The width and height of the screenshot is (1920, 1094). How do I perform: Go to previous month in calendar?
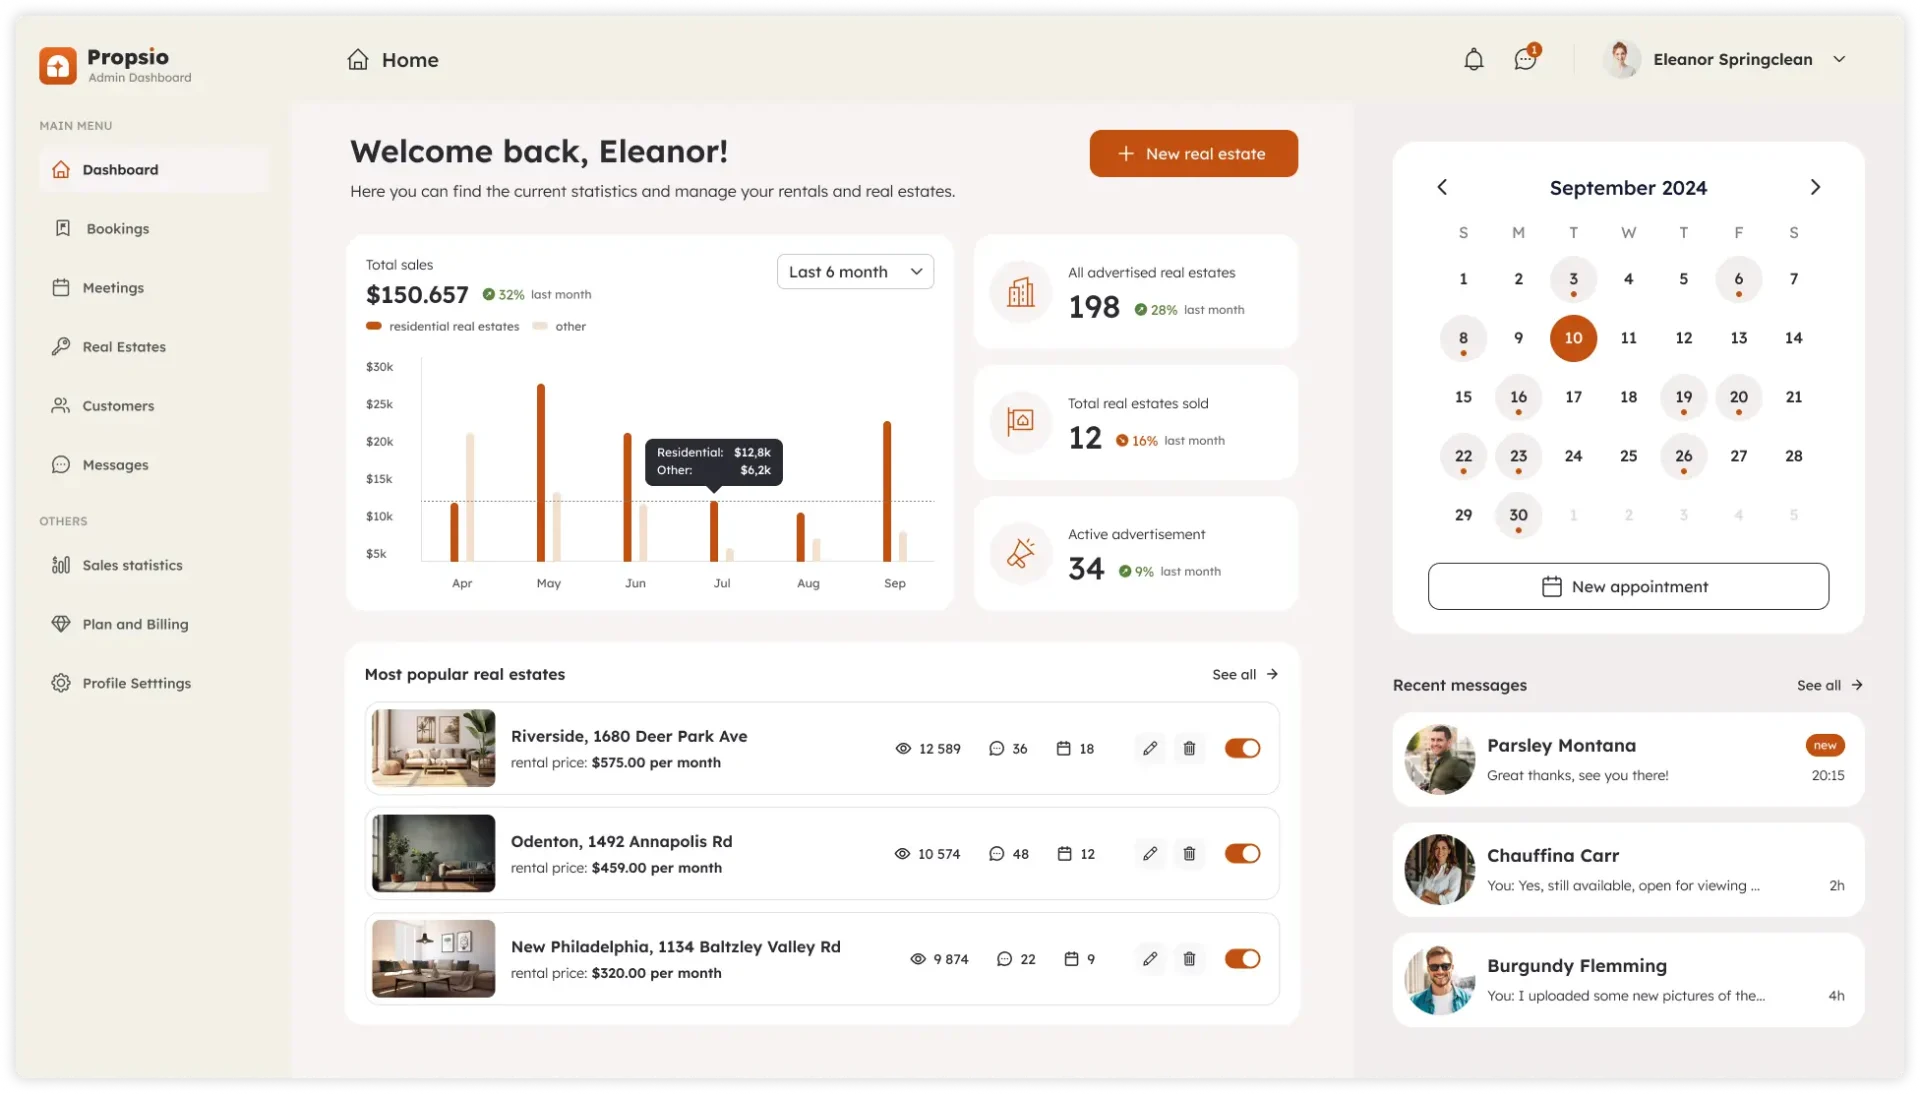[x=1442, y=187]
